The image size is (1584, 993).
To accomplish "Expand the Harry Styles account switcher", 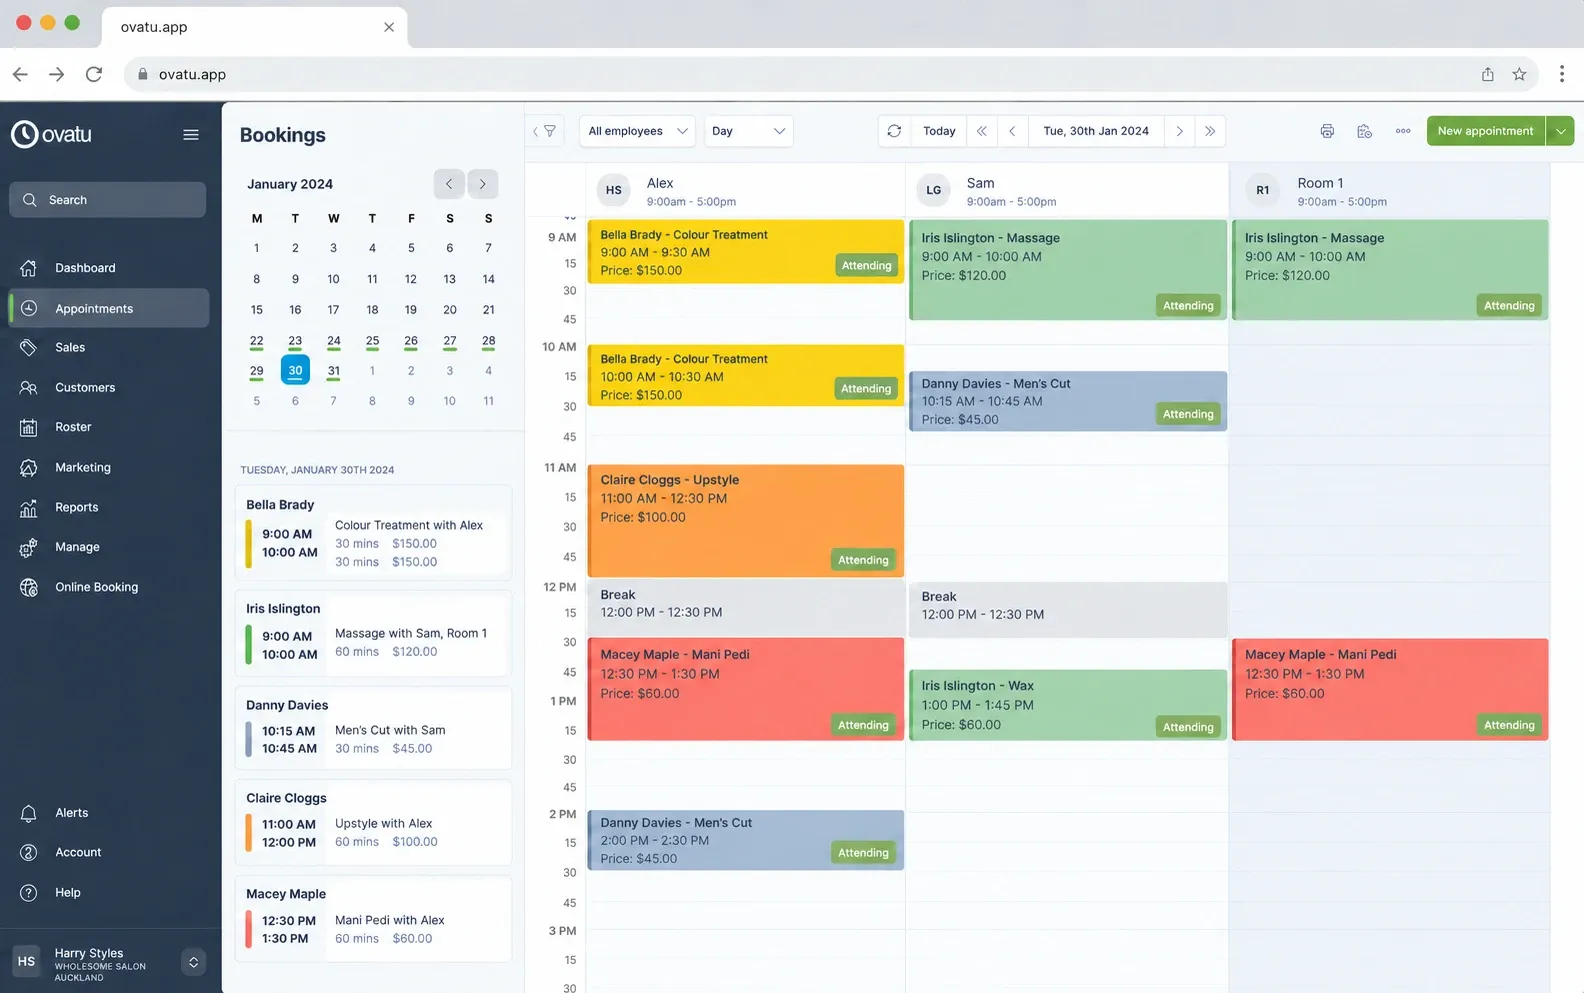I will pos(193,962).
